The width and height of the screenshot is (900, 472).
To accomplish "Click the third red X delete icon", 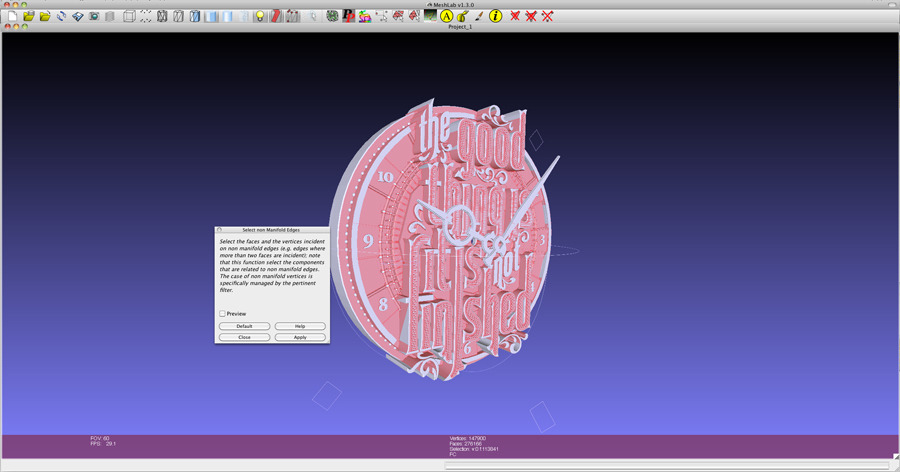I will (548, 16).
